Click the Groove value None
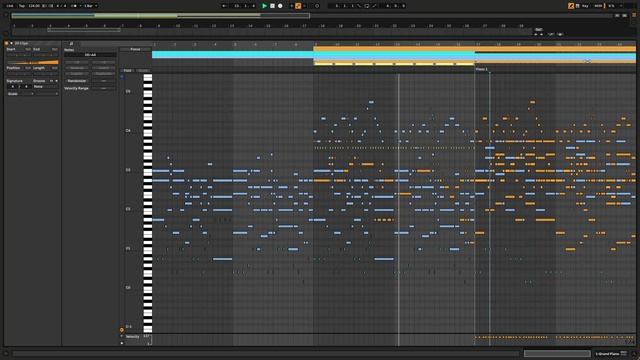 point(45,87)
